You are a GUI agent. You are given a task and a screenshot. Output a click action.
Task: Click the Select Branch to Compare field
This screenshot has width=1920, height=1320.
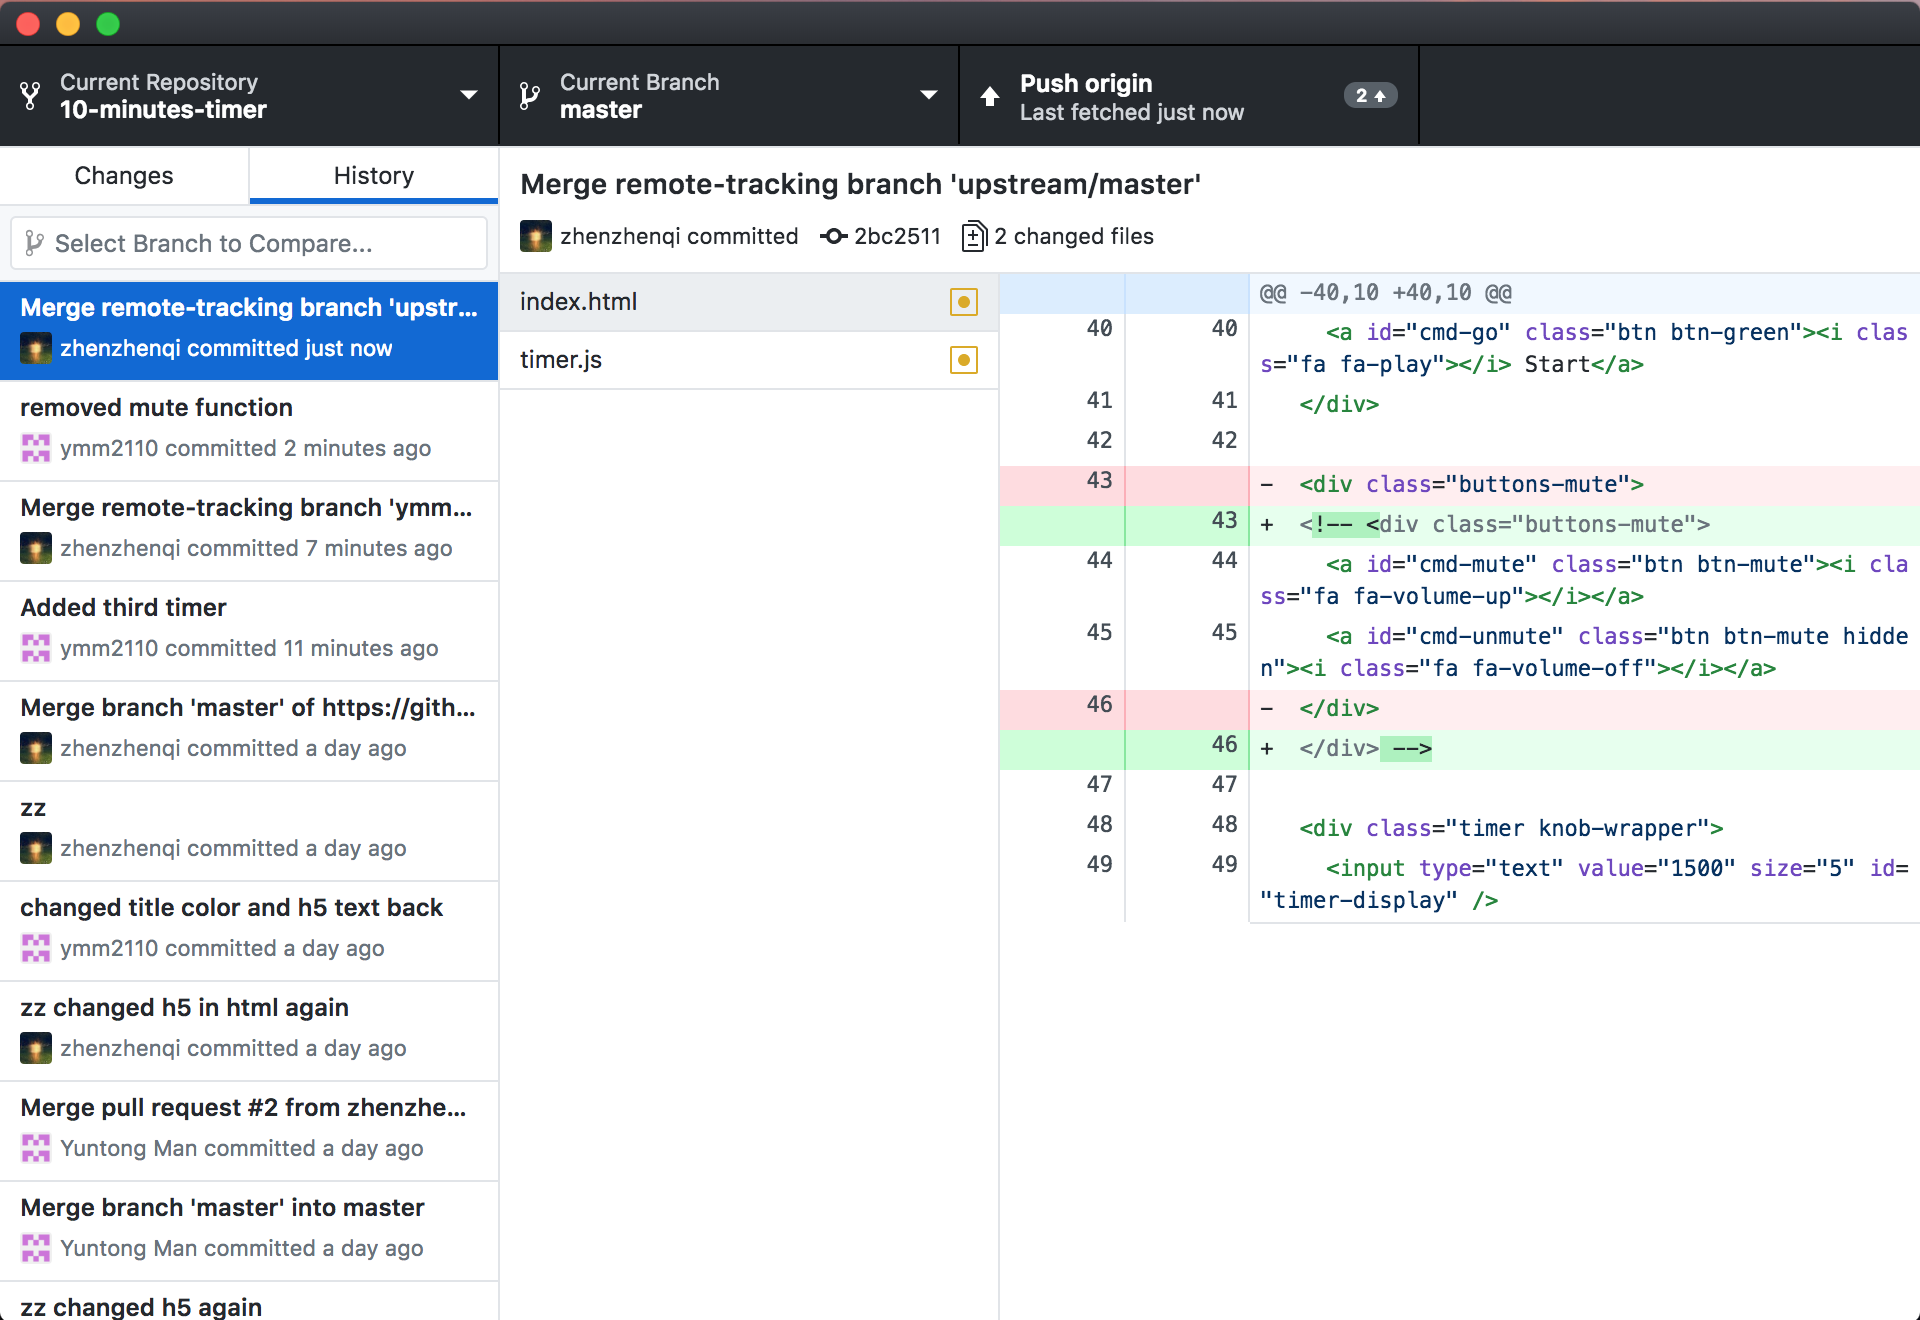point(249,243)
